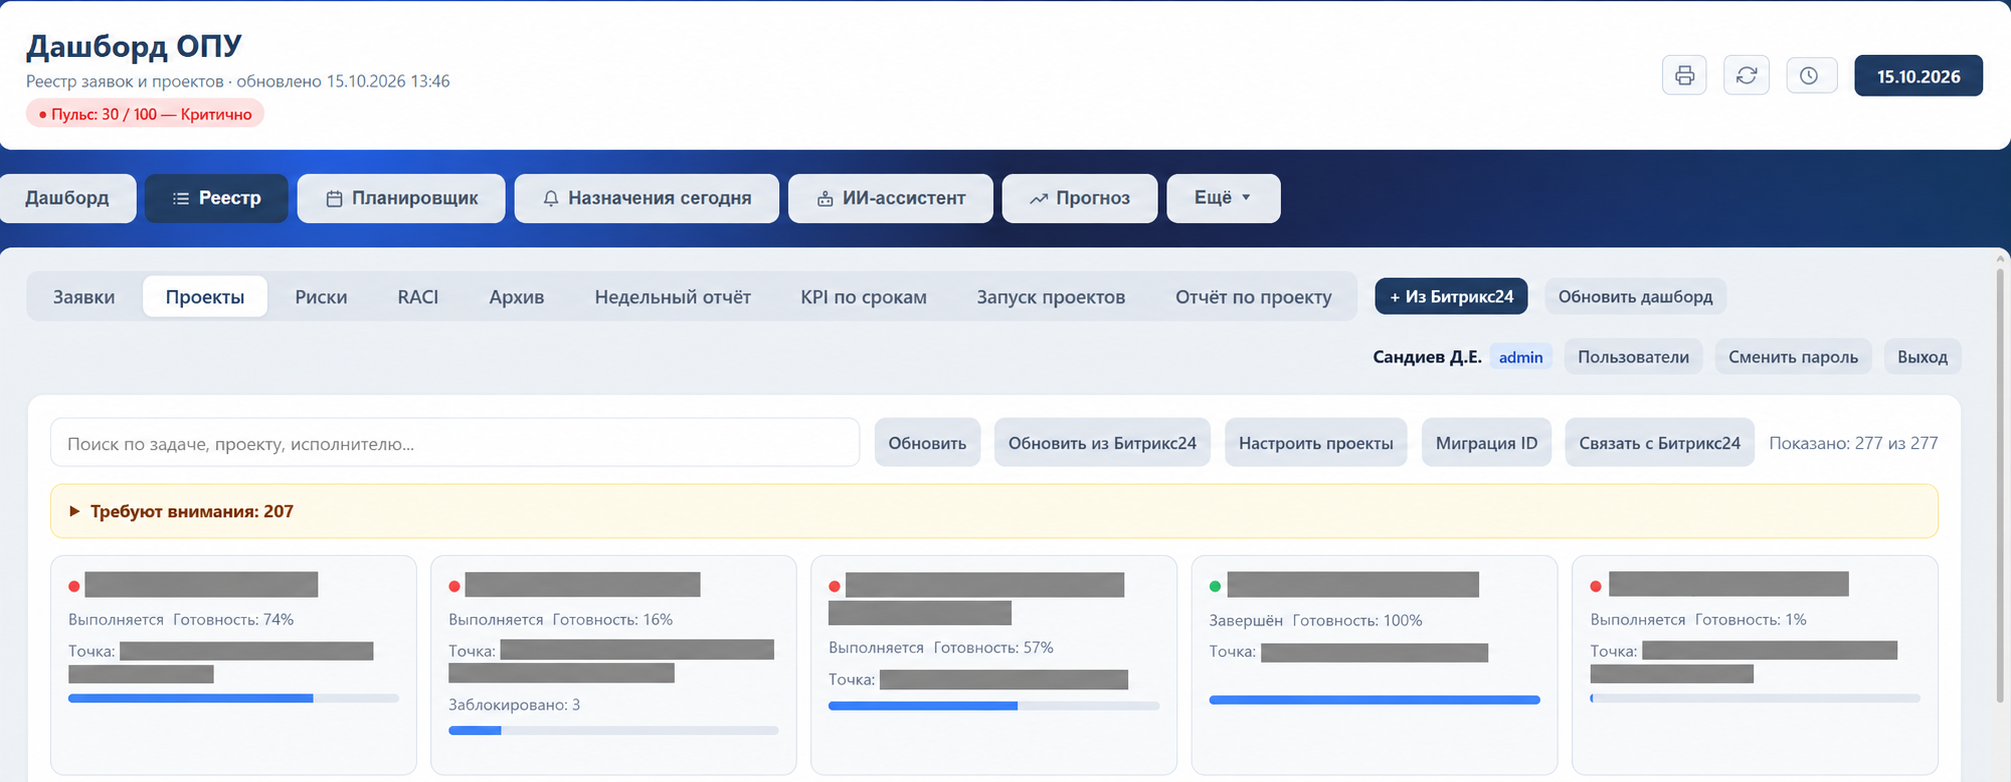The height and width of the screenshot is (782, 2011).
Task: Click the Показано: 277 из 277 counter
Action: click(x=1853, y=443)
